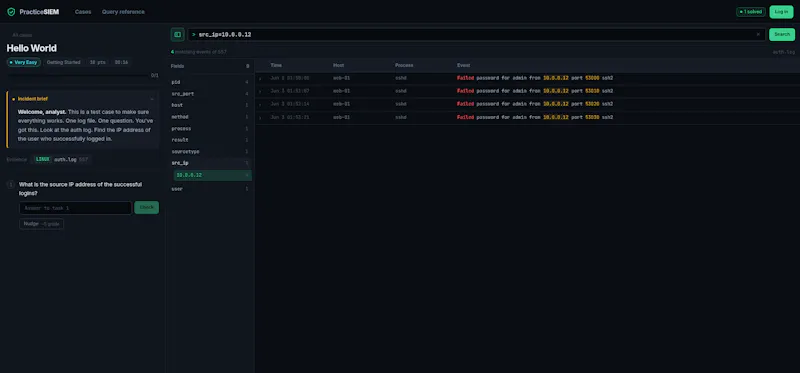Expand the user field
The height and width of the screenshot is (373, 800).
pos(210,189)
